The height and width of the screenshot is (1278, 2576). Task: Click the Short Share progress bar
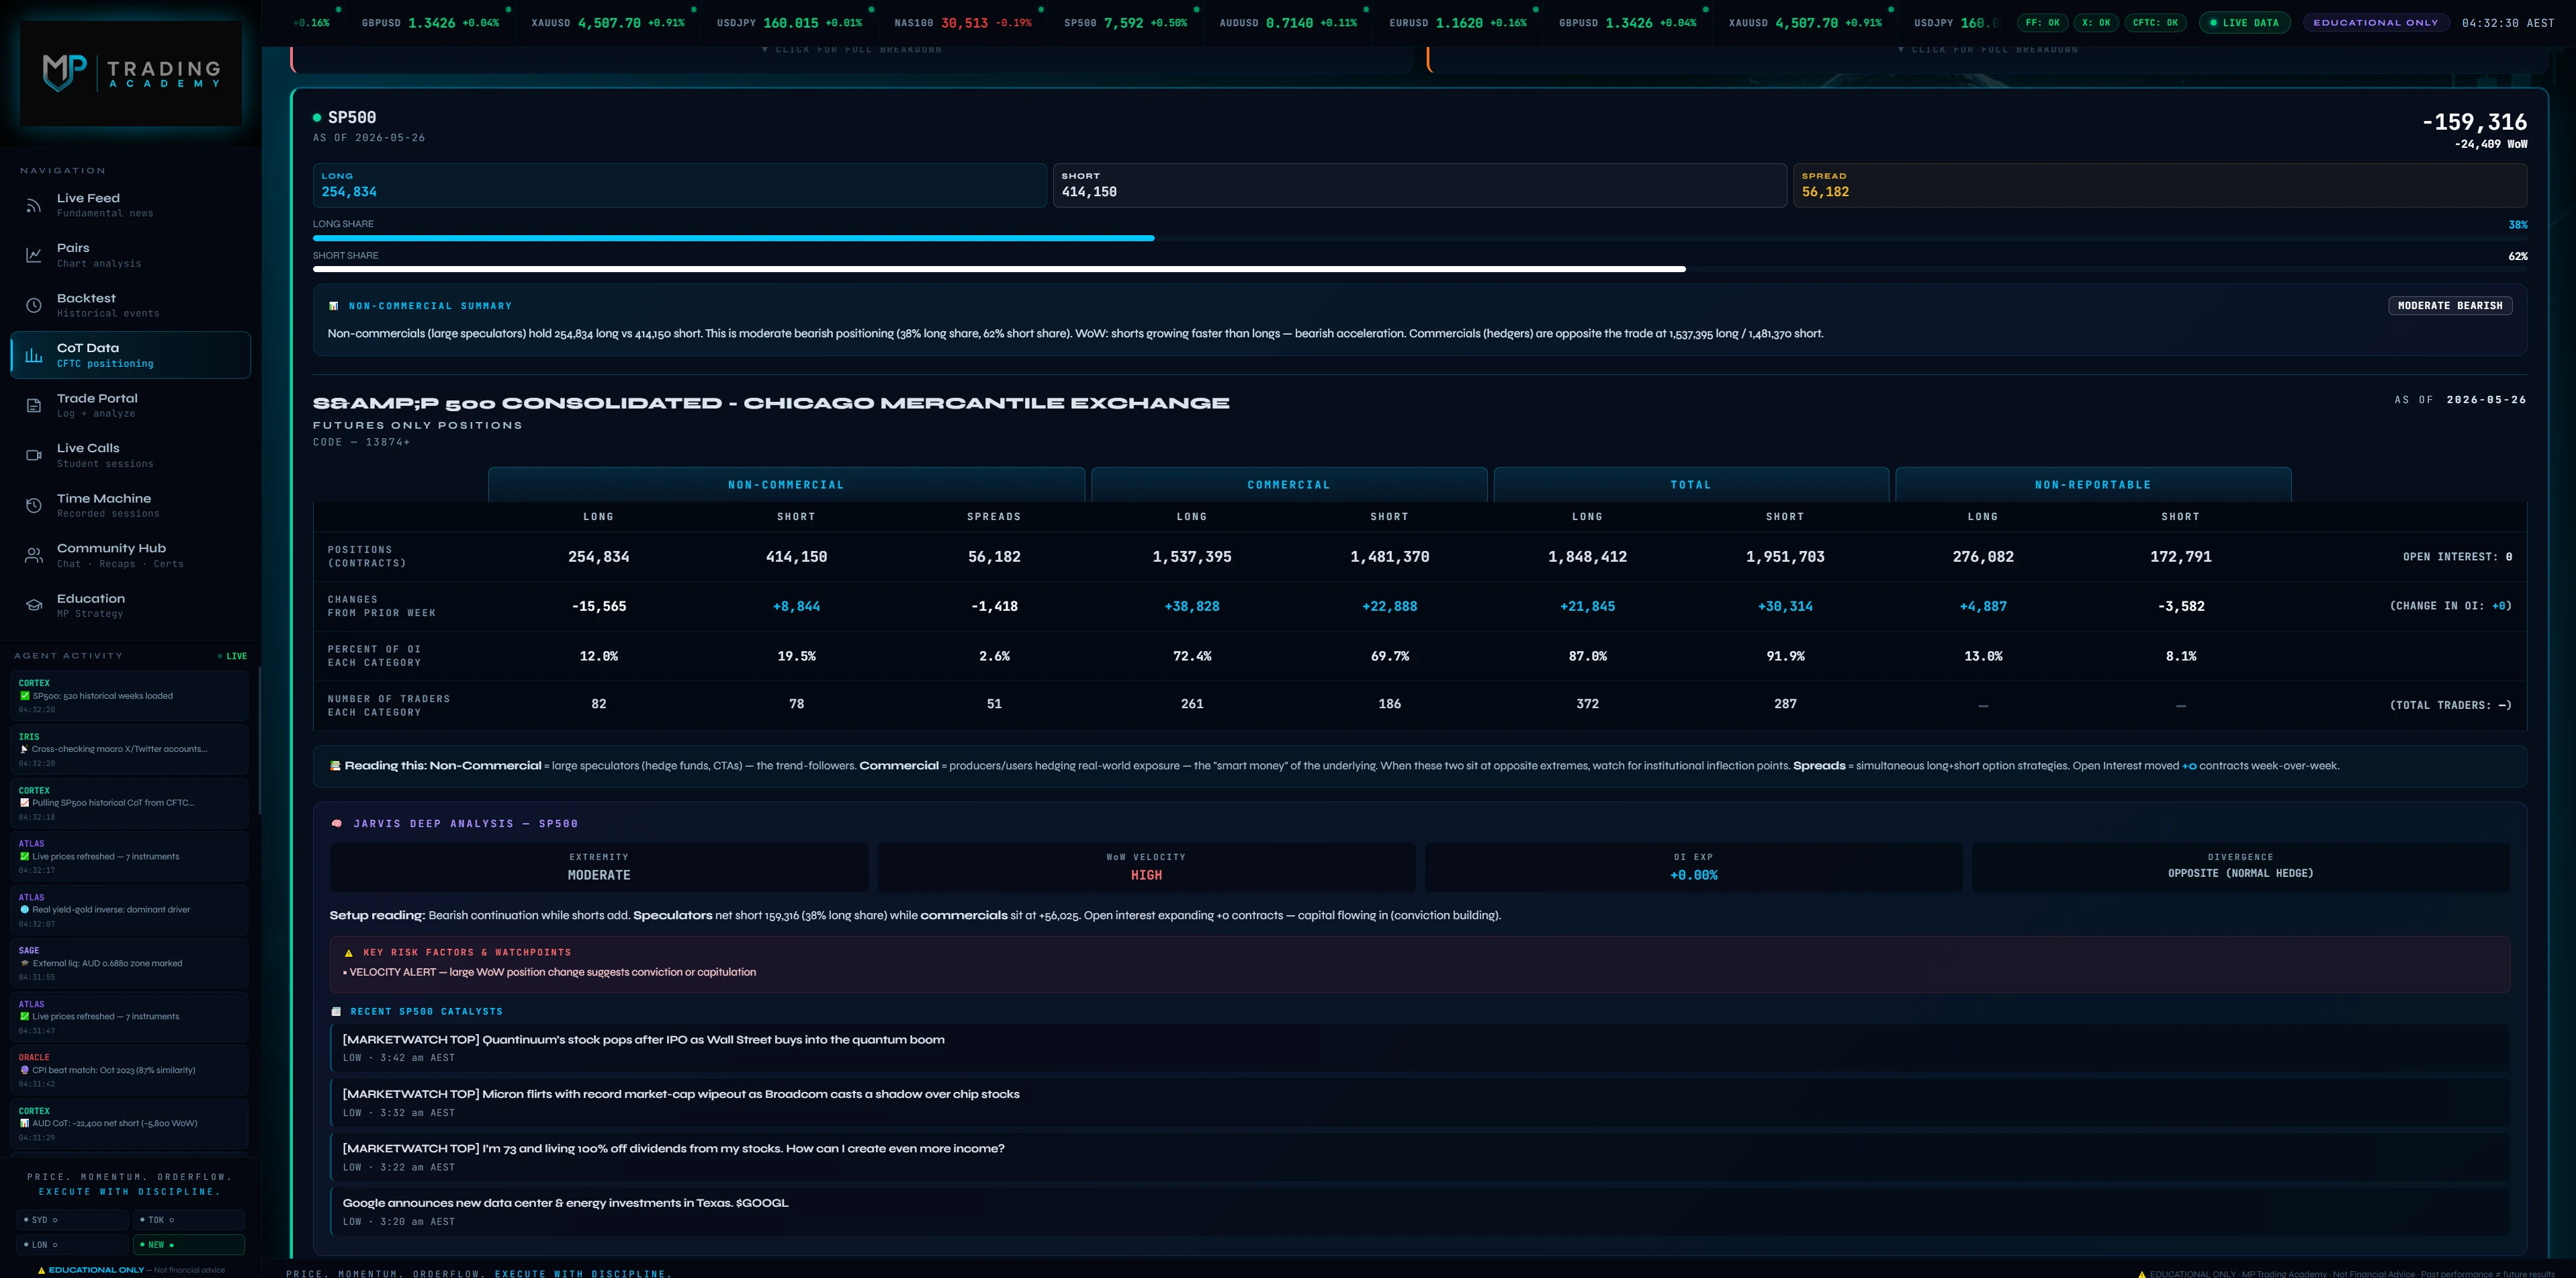click(1420, 269)
